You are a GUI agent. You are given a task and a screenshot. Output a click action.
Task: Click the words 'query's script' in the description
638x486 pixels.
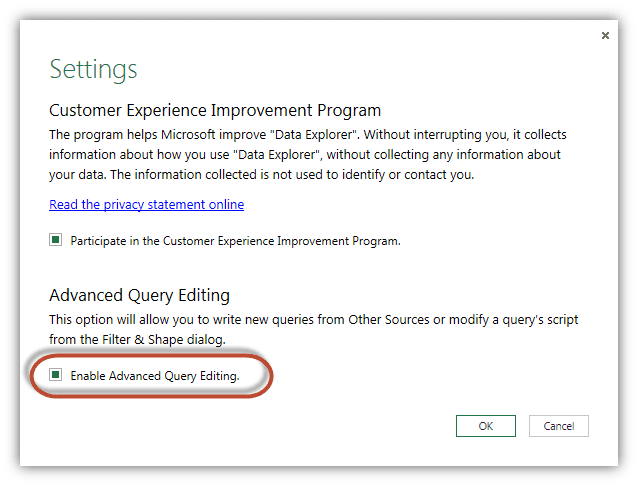click(x=540, y=320)
